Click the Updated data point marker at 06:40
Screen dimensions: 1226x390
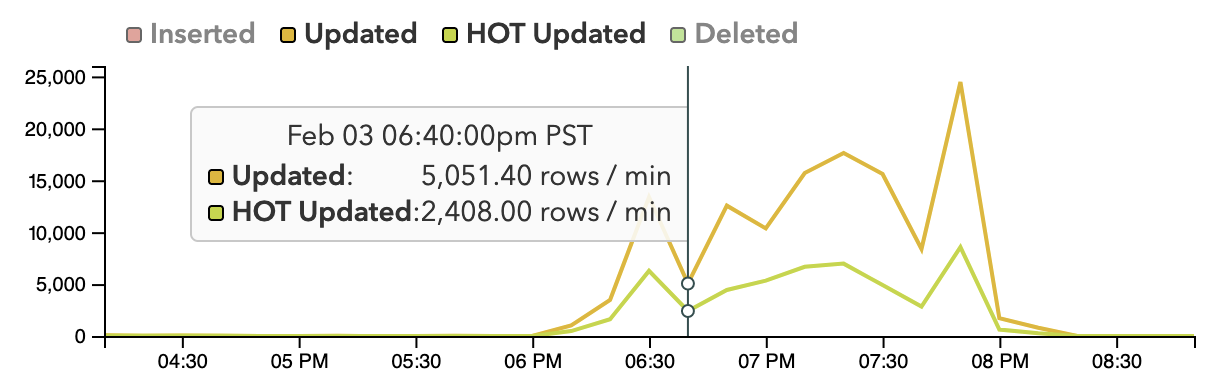click(688, 284)
